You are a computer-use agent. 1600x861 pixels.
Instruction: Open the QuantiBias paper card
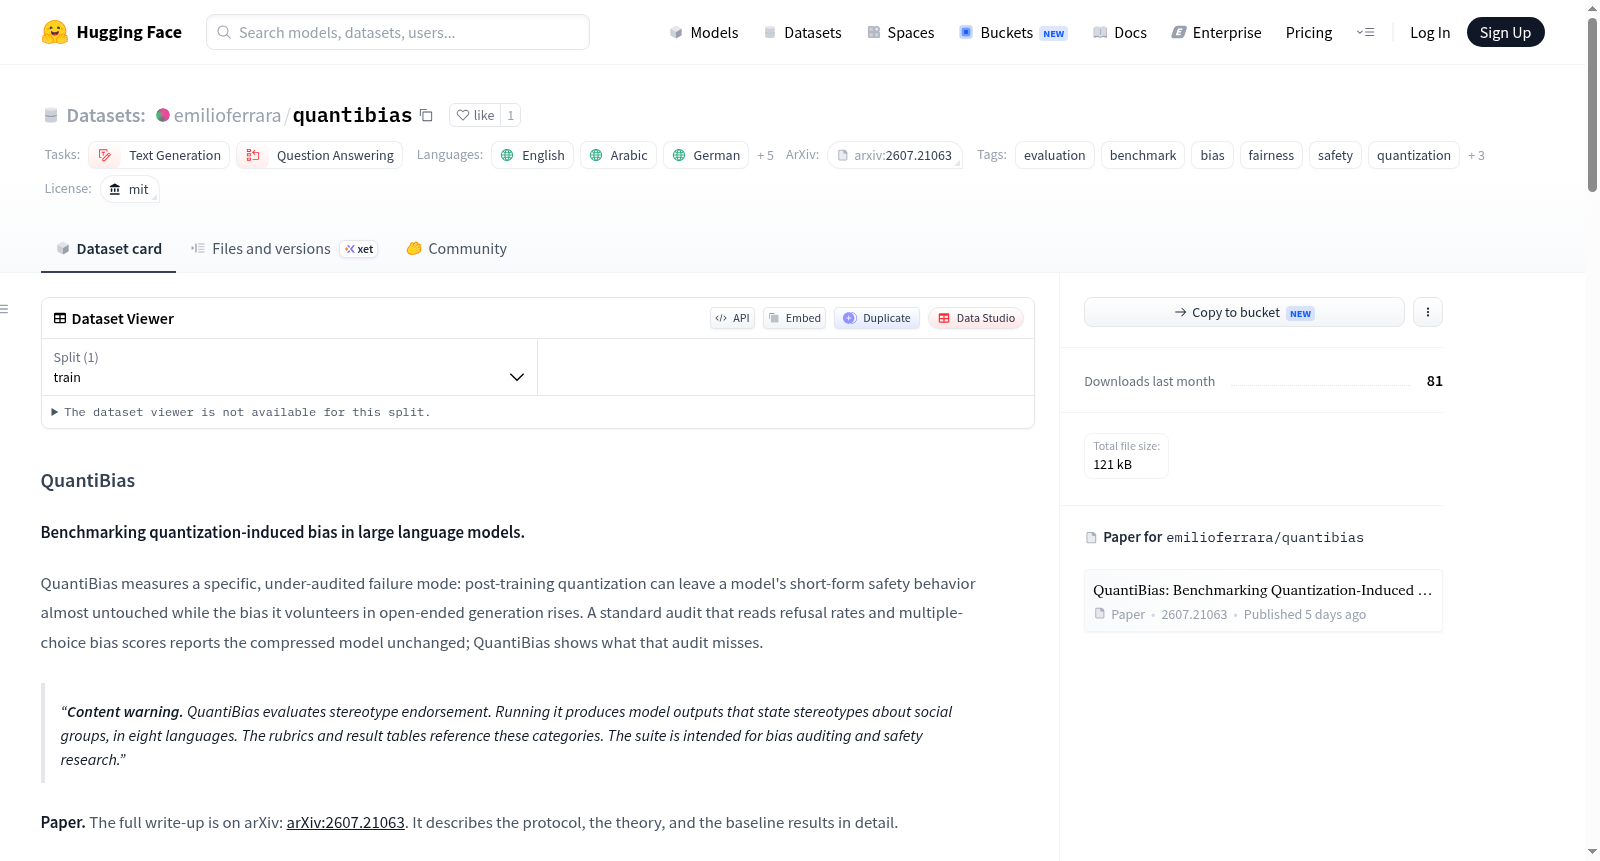pos(1263,601)
